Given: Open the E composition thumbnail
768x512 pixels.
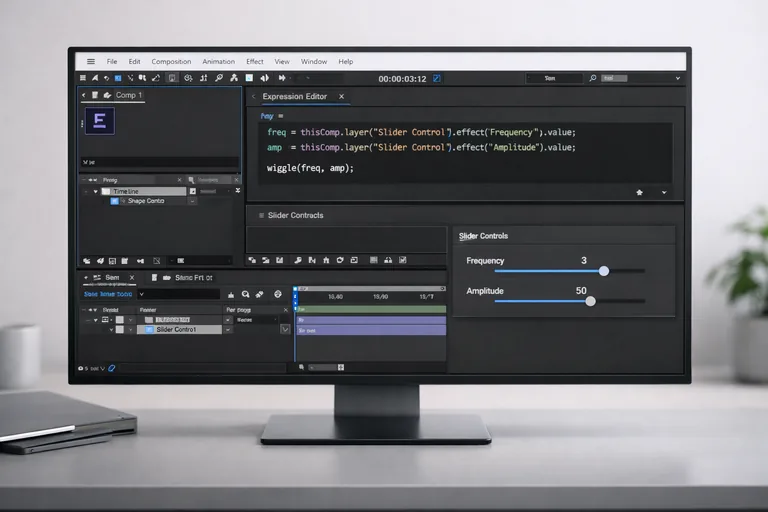Looking at the screenshot, I should pos(100,121).
